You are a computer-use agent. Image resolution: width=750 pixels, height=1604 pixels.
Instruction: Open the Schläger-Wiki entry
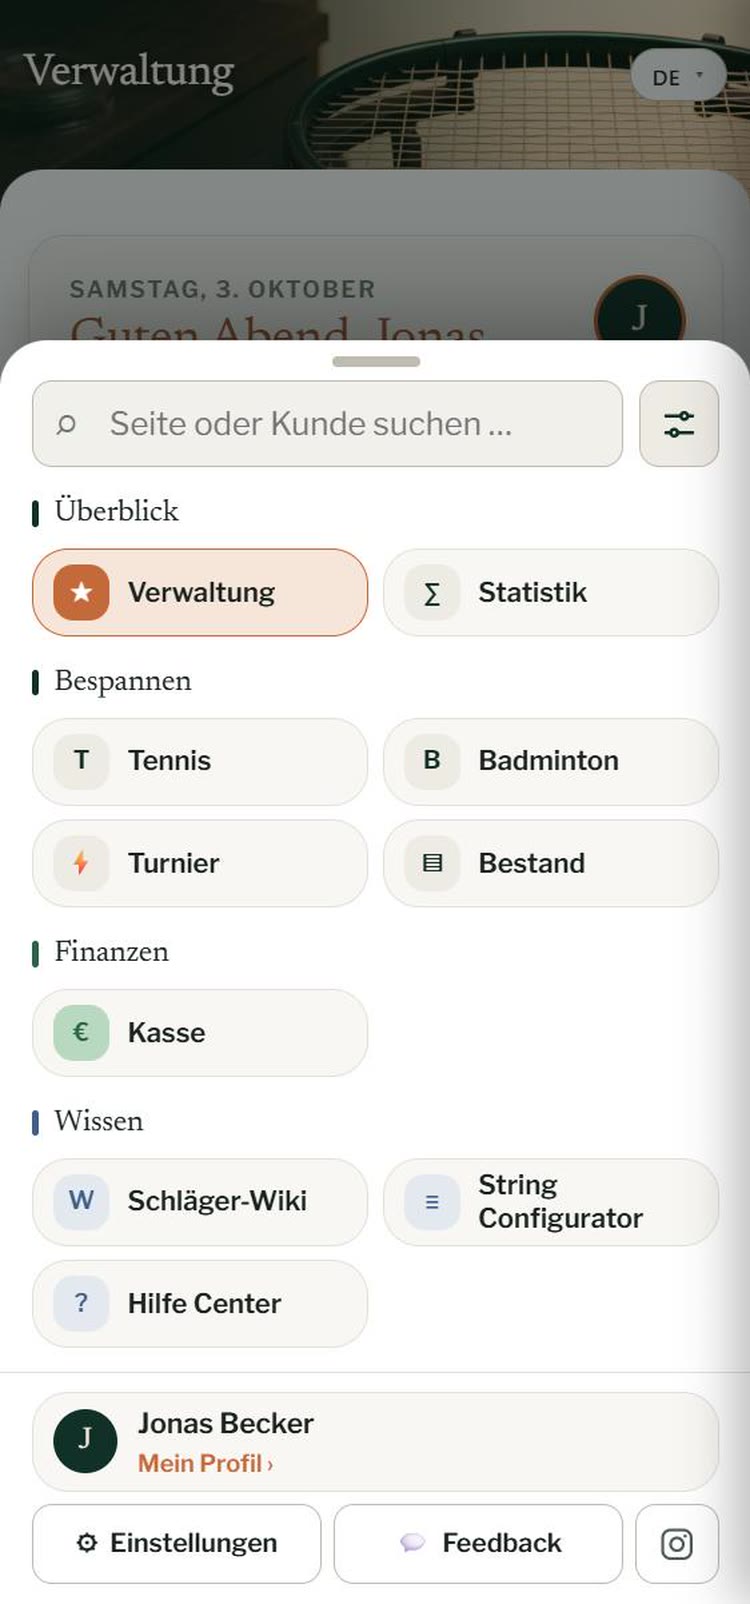coord(200,1202)
